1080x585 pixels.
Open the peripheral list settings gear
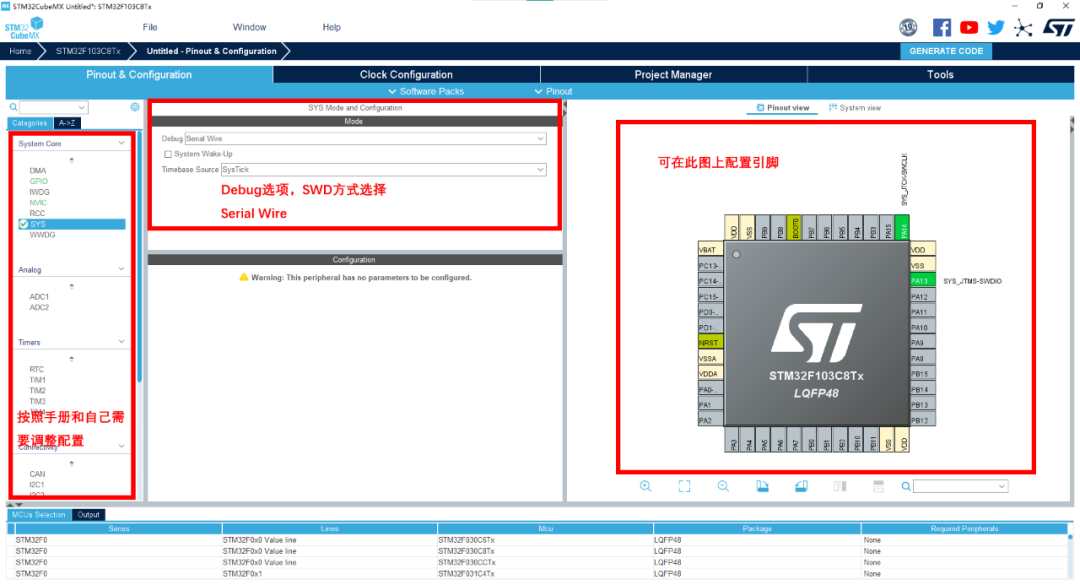(x=135, y=107)
